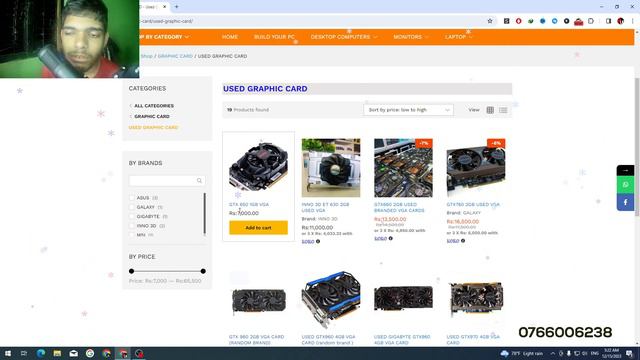The width and height of the screenshot is (640, 360).
Task: Expand Laptop menu
Action: click(x=458, y=37)
